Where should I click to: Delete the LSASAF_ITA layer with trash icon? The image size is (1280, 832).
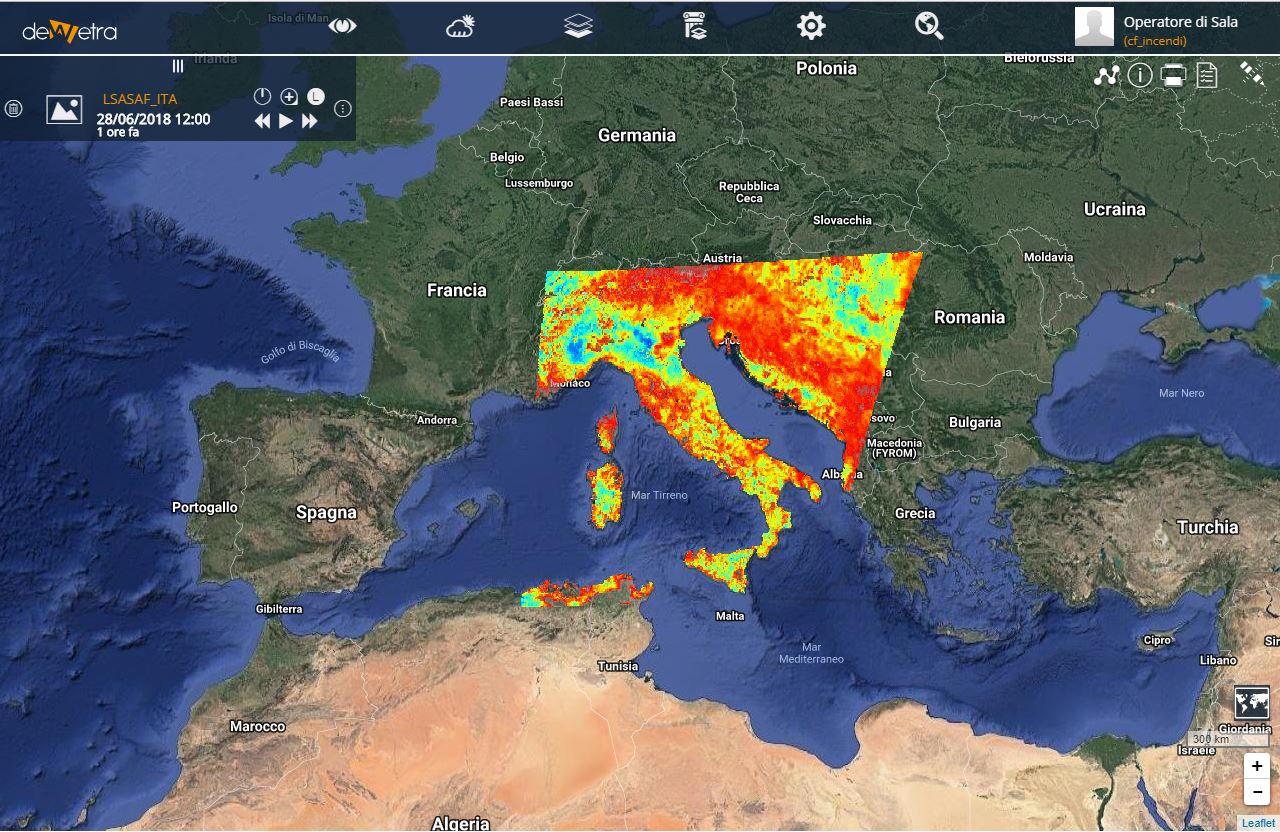coord(14,108)
